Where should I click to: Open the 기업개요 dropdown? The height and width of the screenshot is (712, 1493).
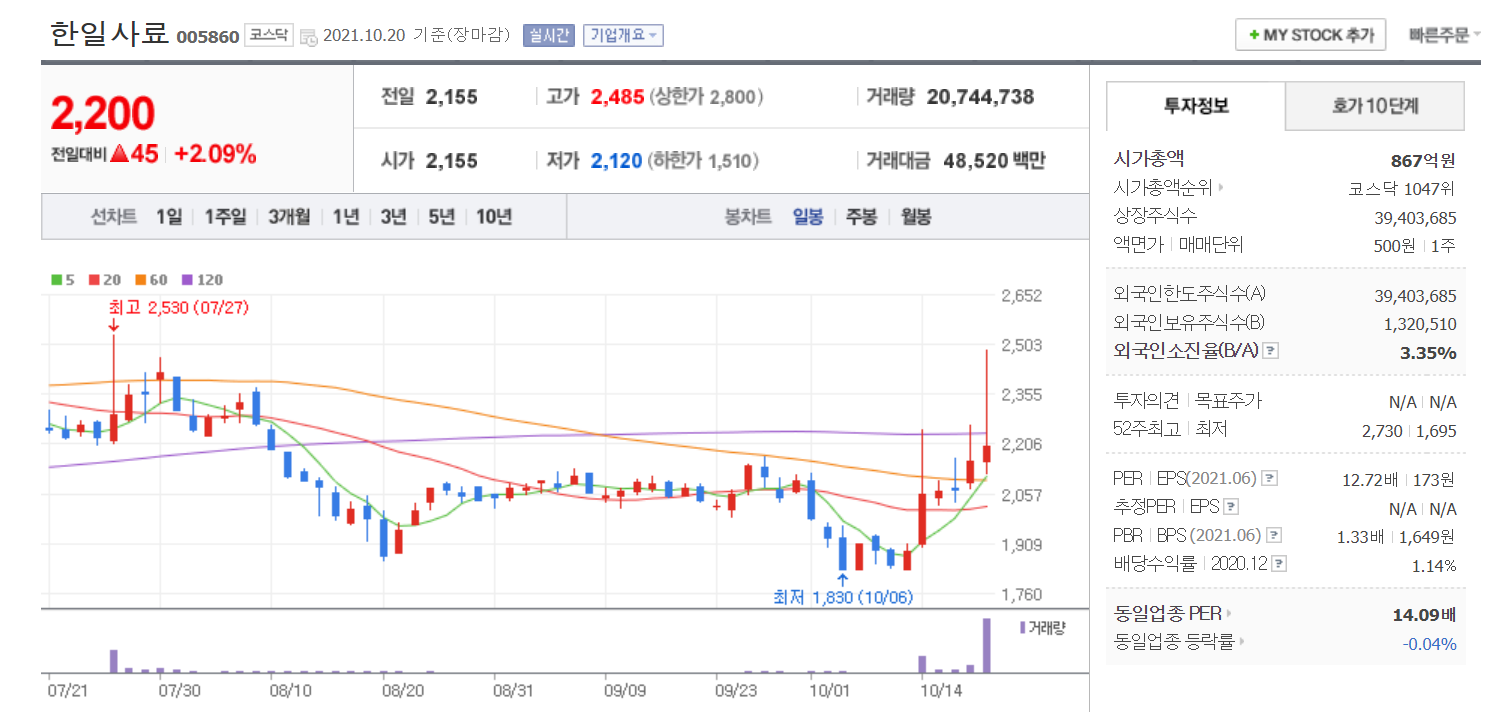tap(623, 36)
